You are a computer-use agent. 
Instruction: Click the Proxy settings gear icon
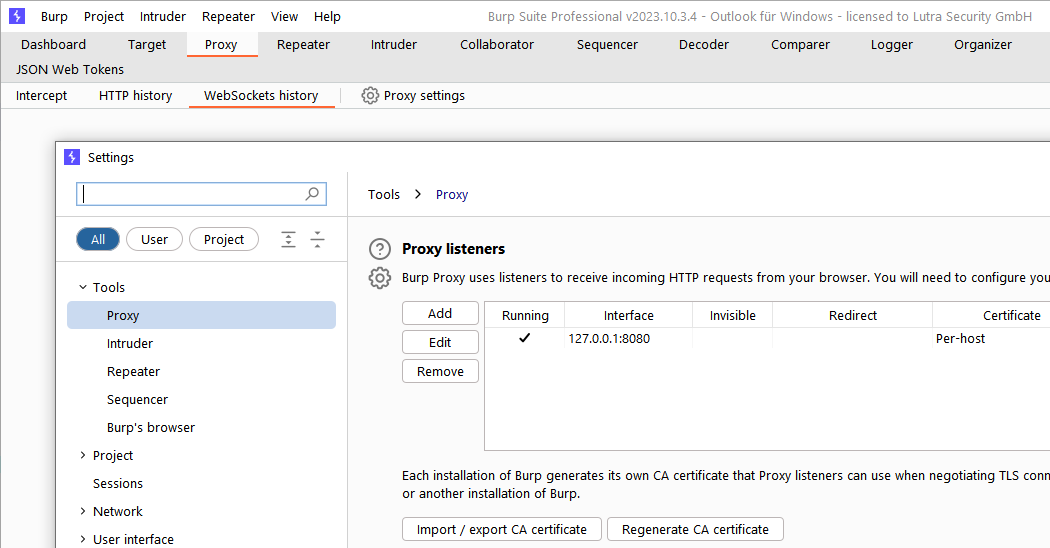coord(370,96)
